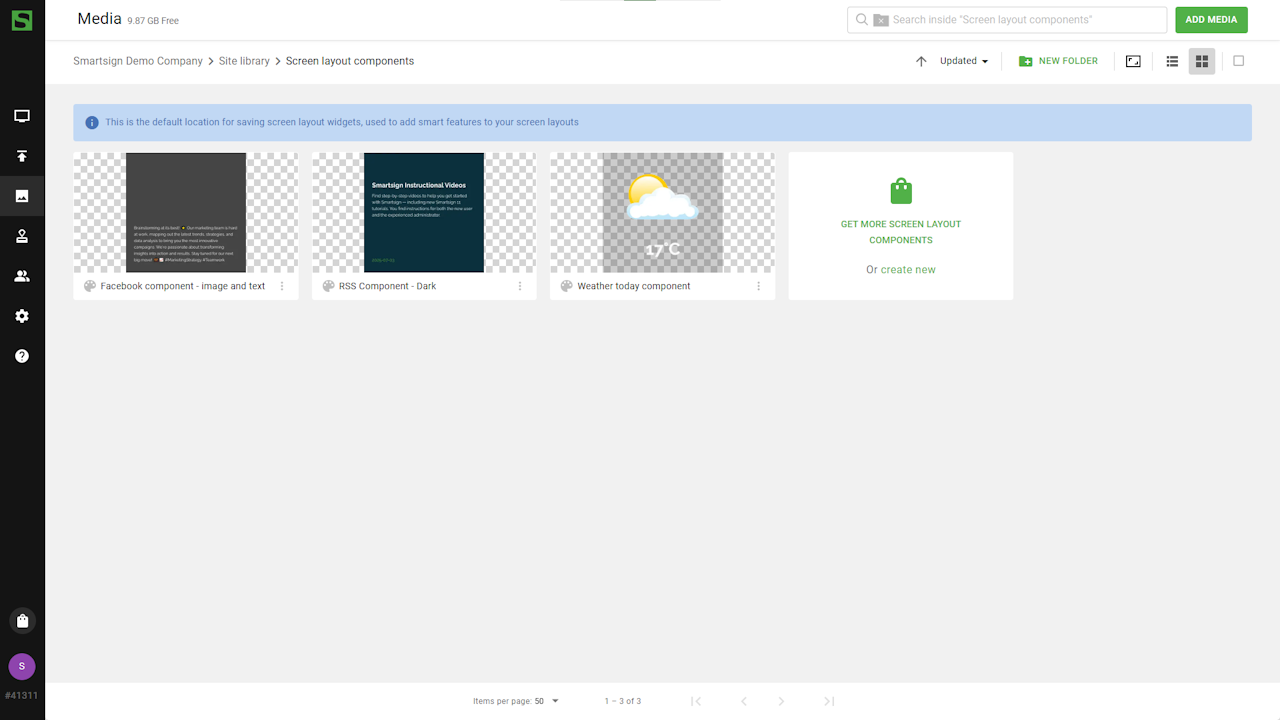Click the marketplace bag icon in sidebar
The width and height of the screenshot is (1280, 720).
[22, 621]
